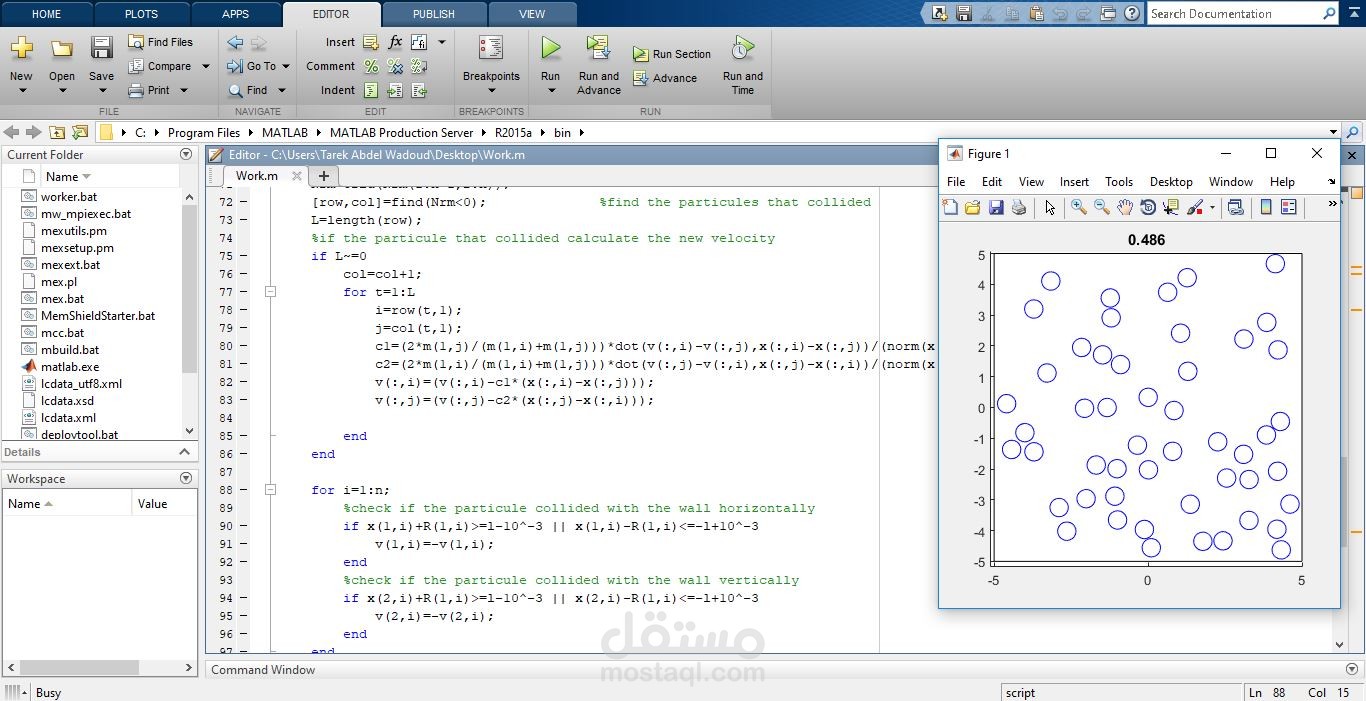Comment the selected code with %
Screen dimensions: 1366x701
point(371,66)
